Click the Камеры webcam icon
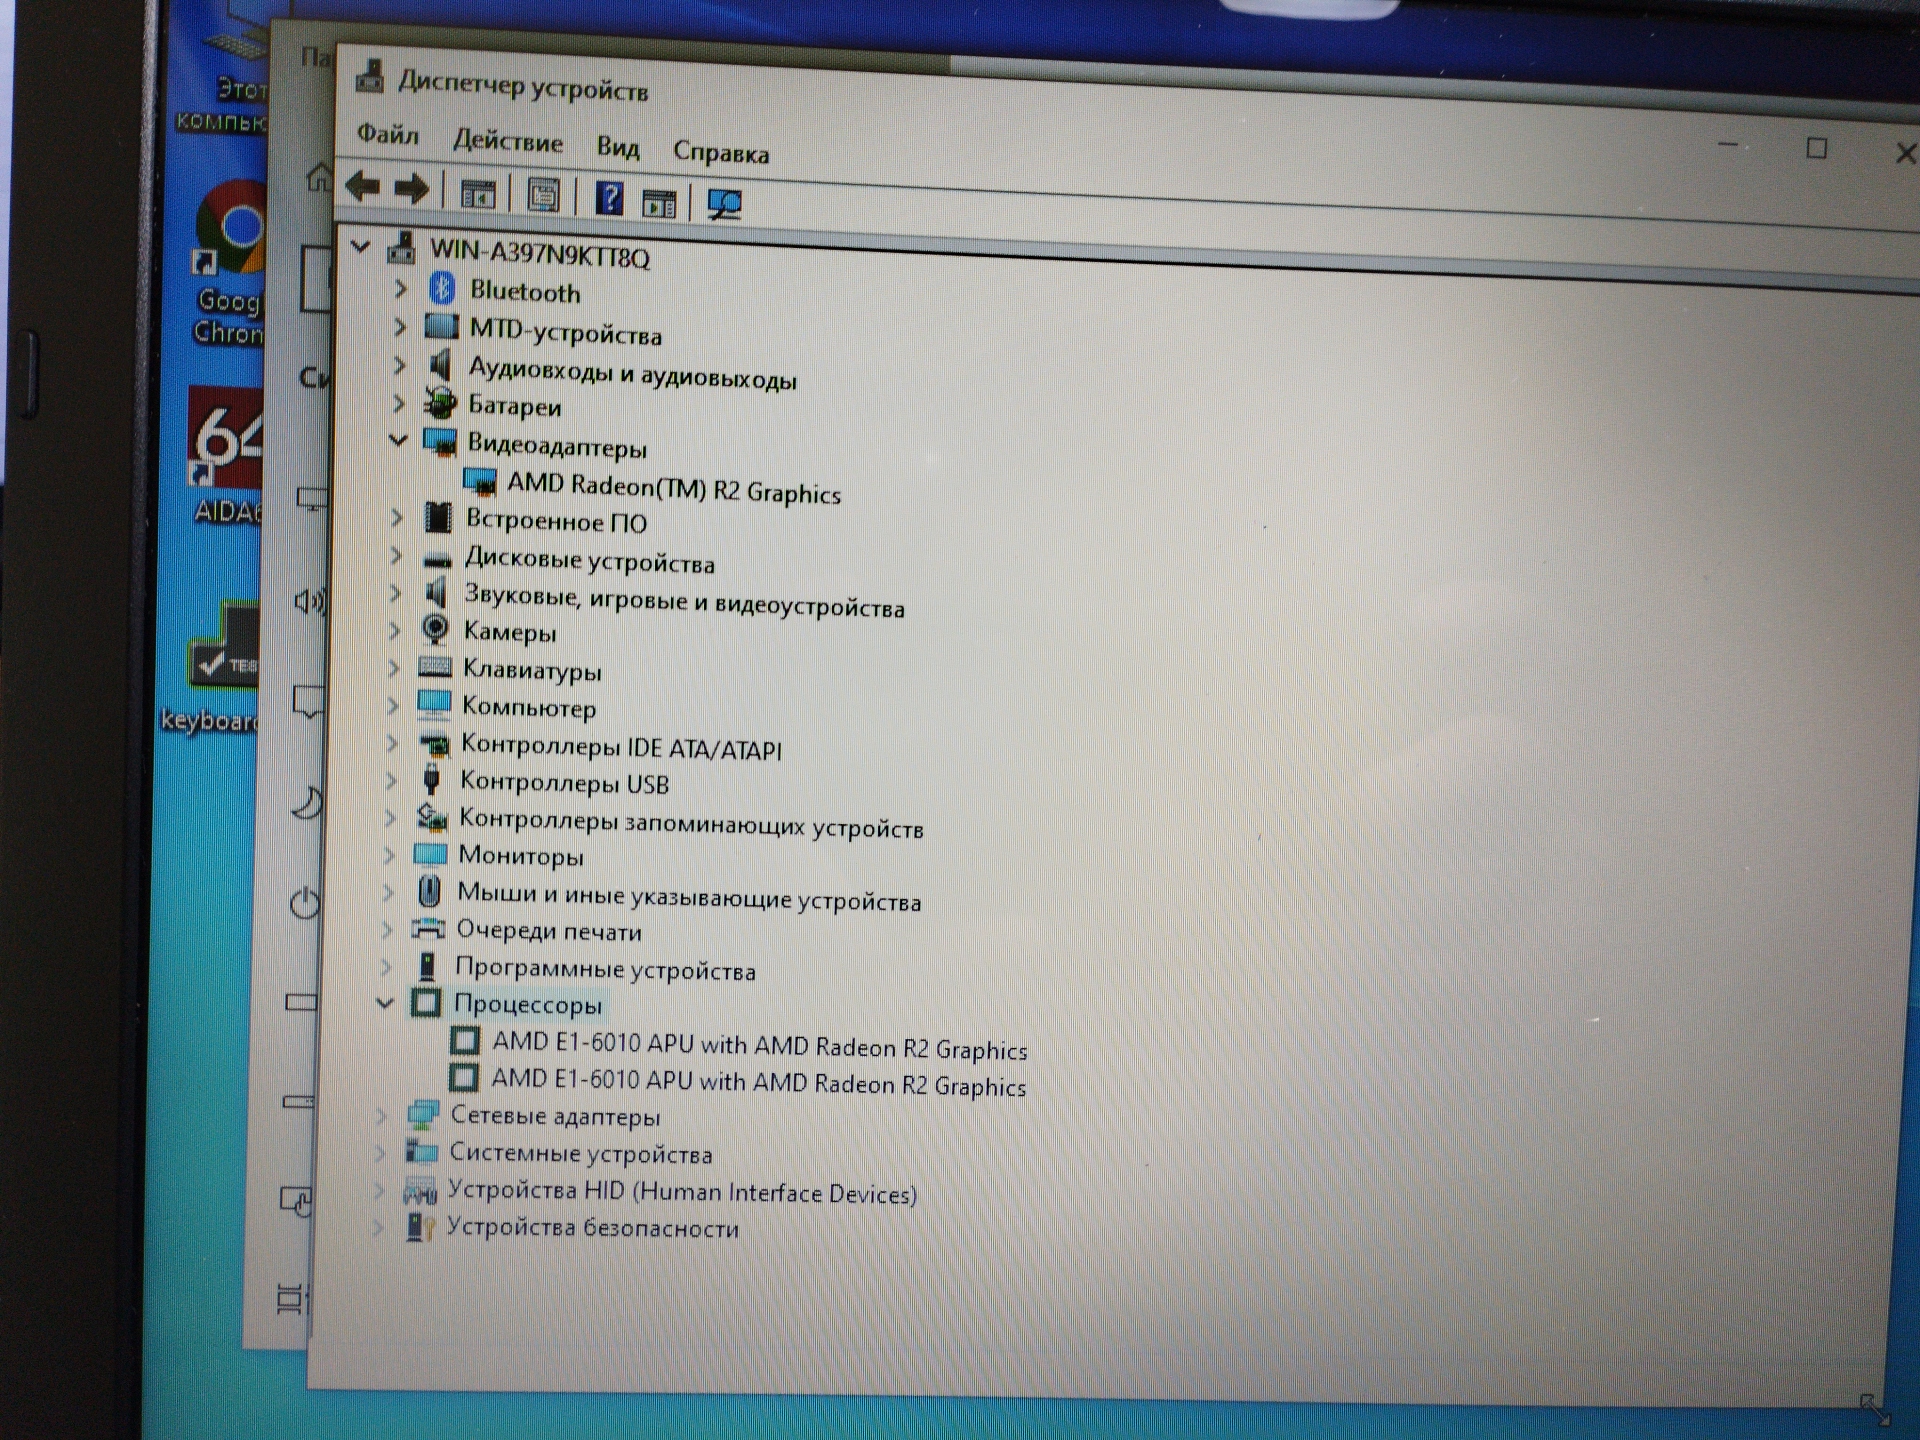The height and width of the screenshot is (1440, 1920). (435, 629)
